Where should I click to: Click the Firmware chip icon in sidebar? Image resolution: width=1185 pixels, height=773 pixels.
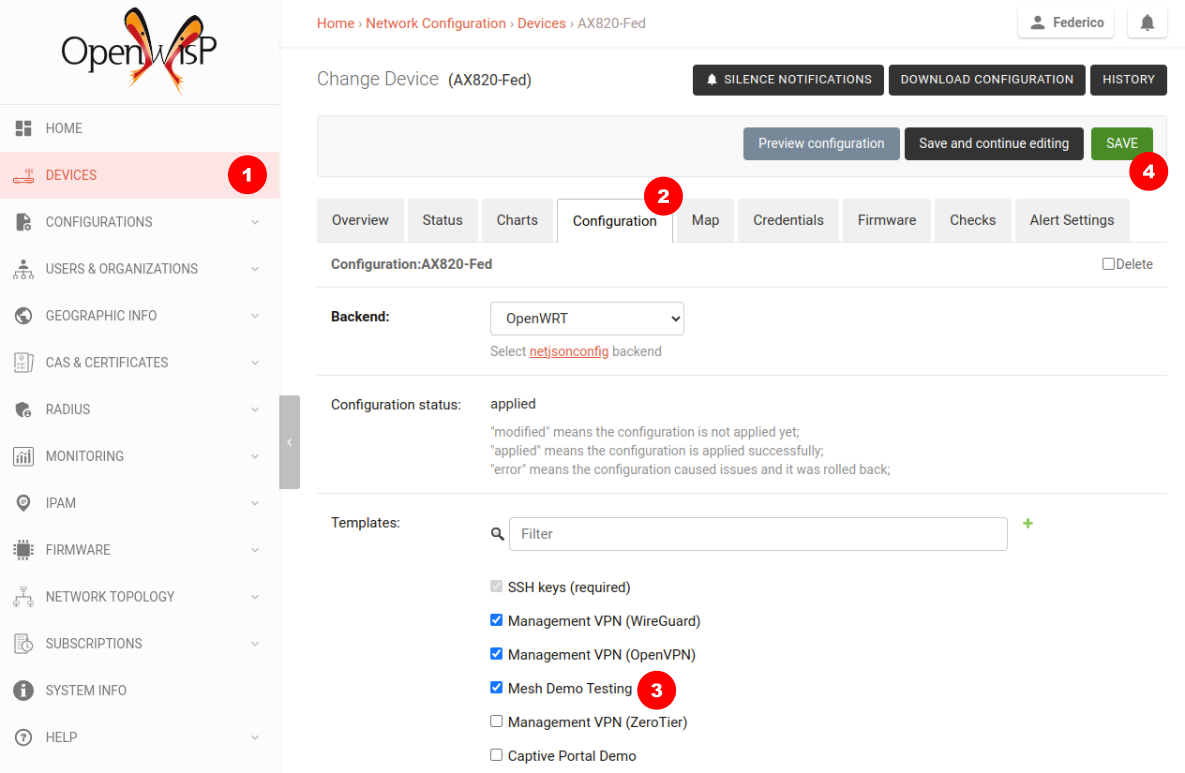[24, 549]
